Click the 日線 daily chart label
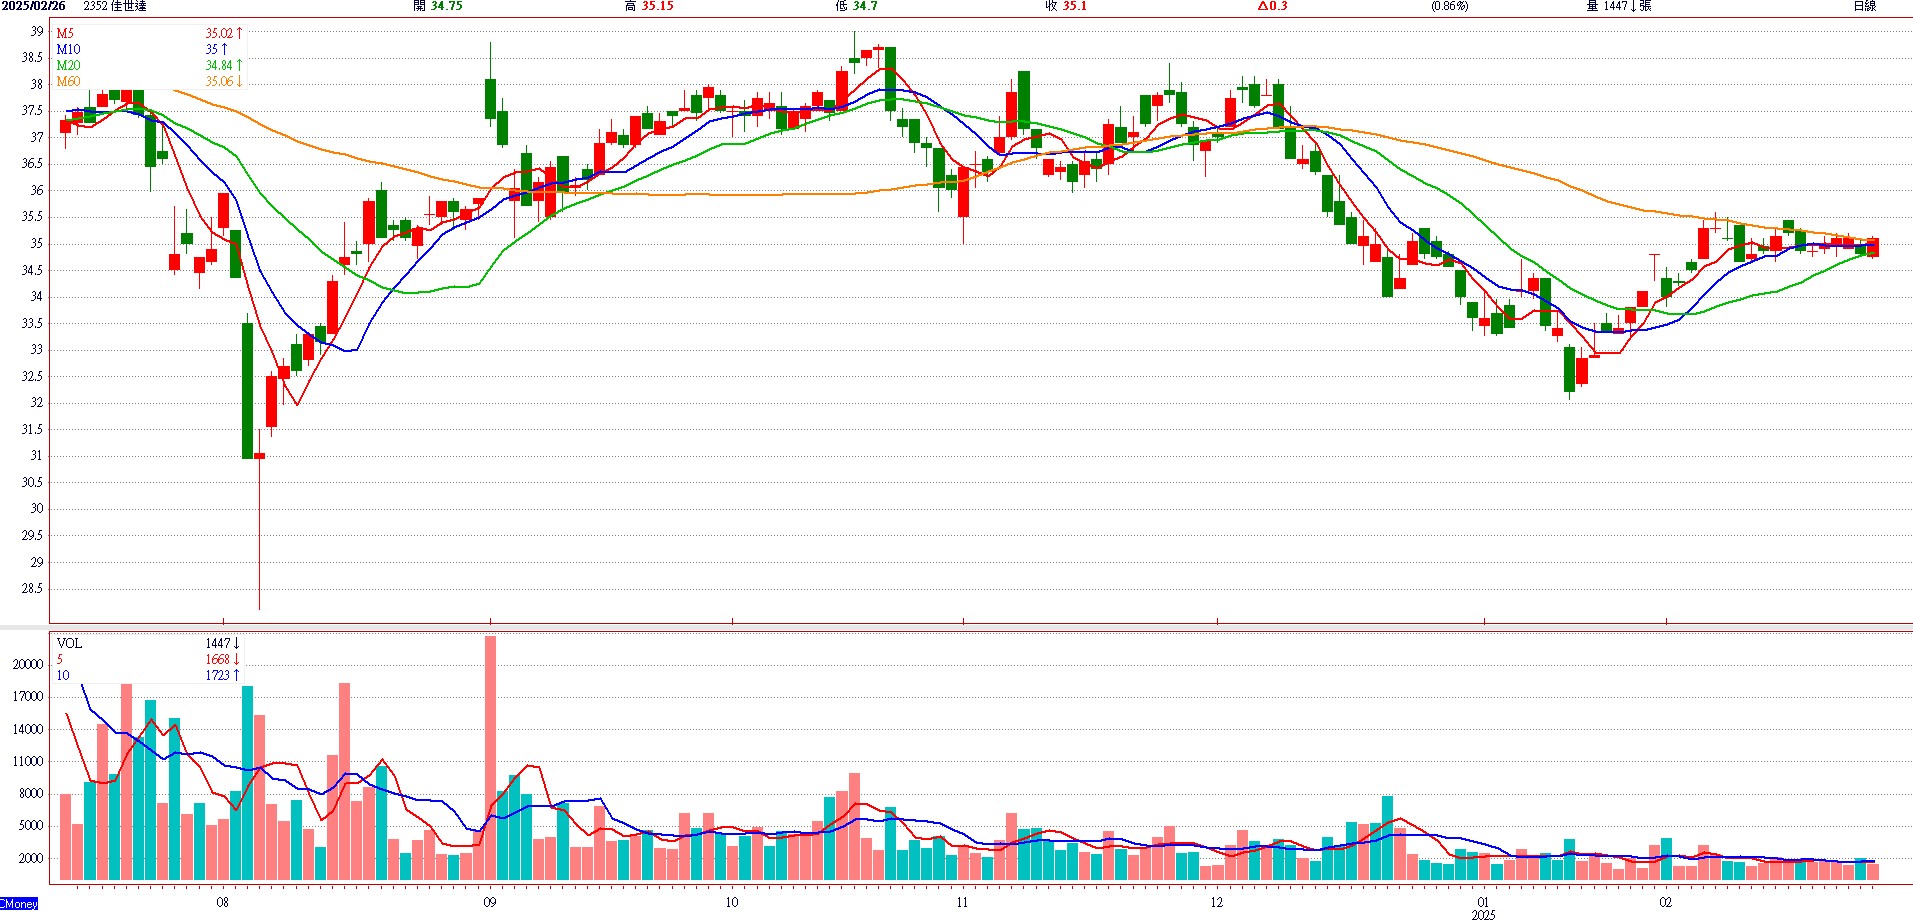The image size is (1913, 922). (x=1864, y=6)
